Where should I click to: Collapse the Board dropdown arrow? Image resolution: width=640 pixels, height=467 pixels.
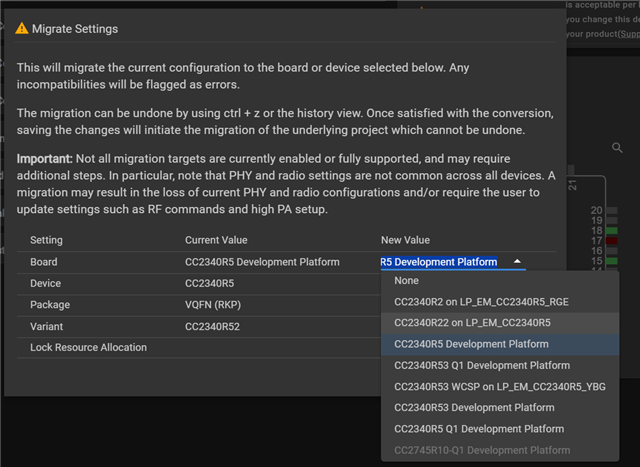[517, 262]
